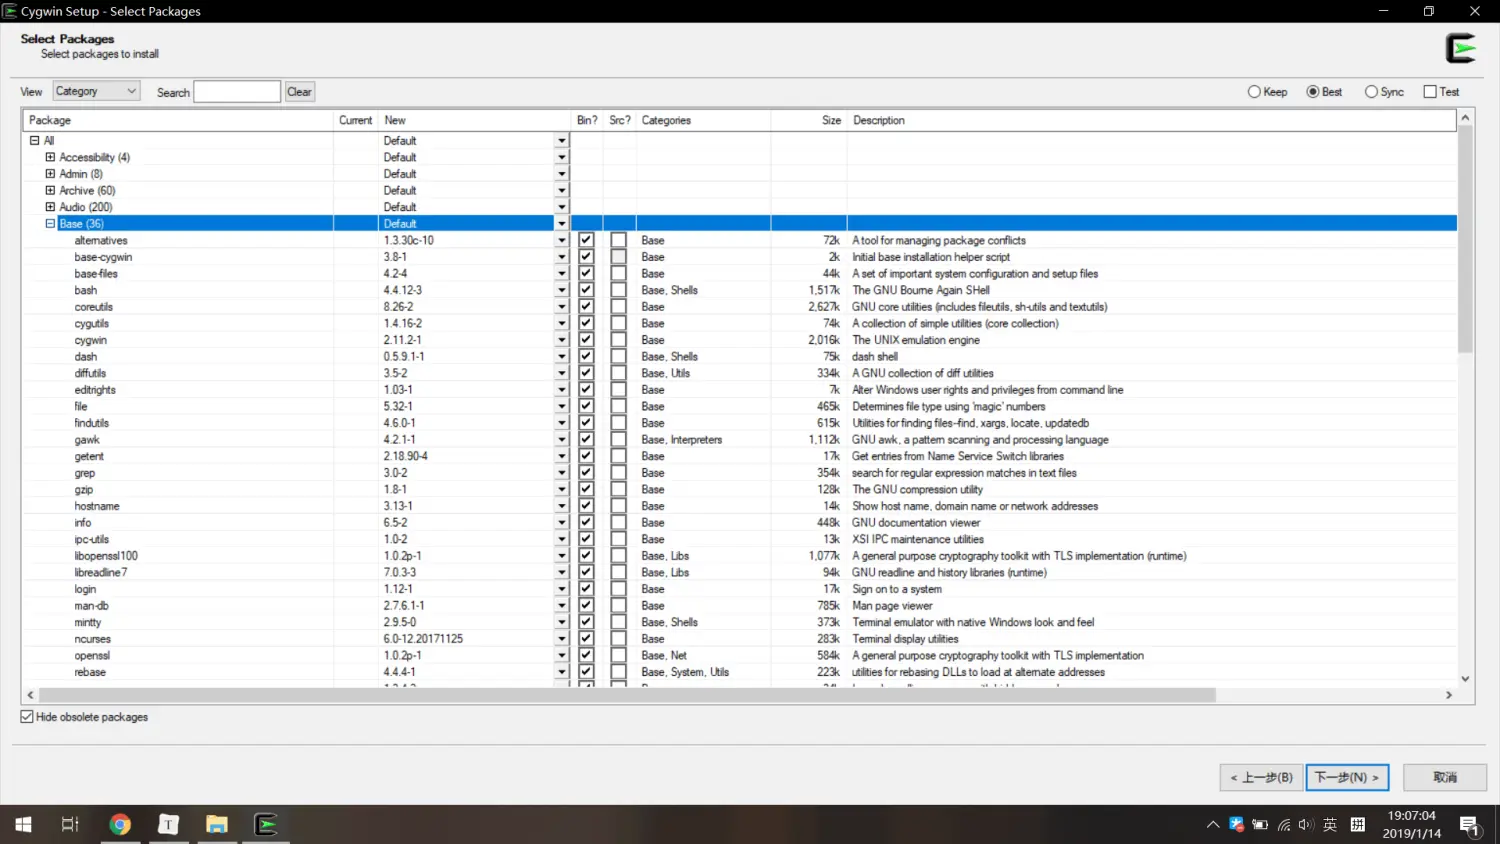Viewport: 1500px width, 844px height.
Task: Proceed with 下一步(N) button
Action: pos(1347,777)
